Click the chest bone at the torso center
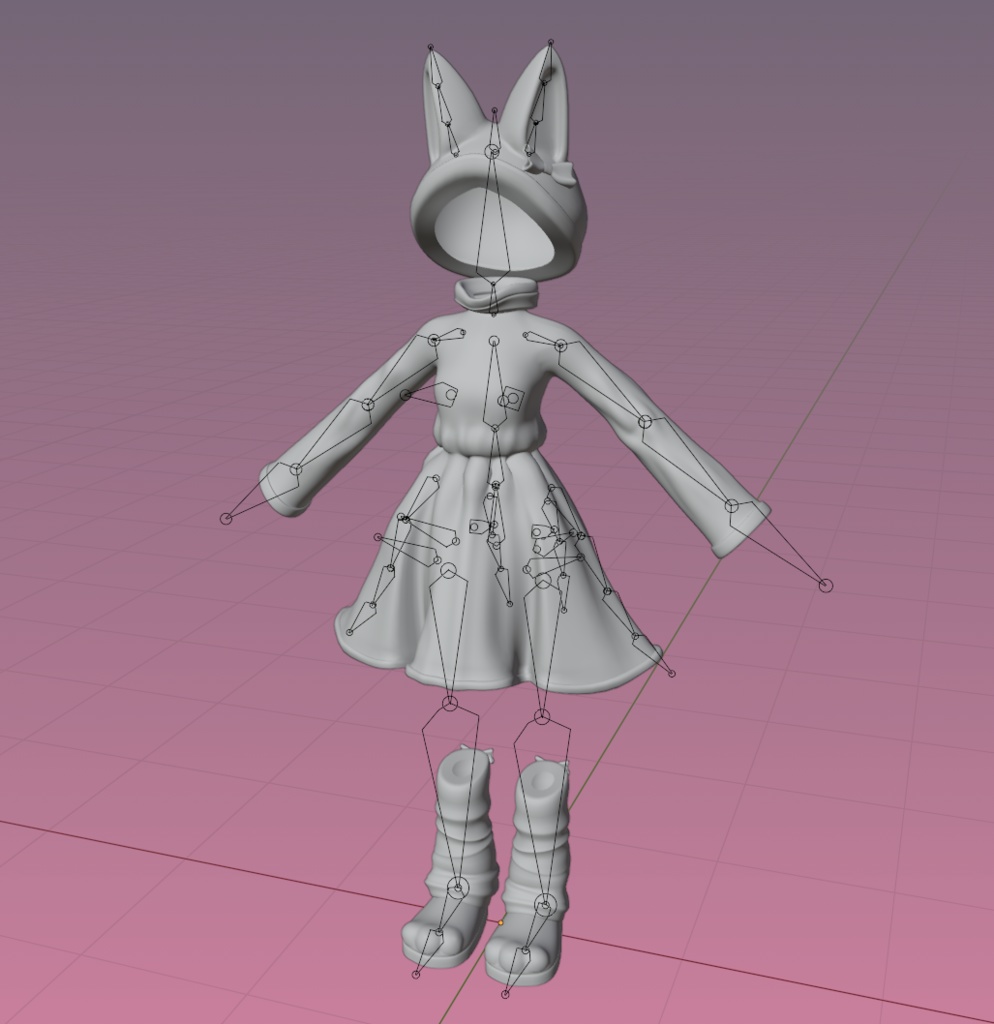This screenshot has height=1024, width=994. [494, 340]
